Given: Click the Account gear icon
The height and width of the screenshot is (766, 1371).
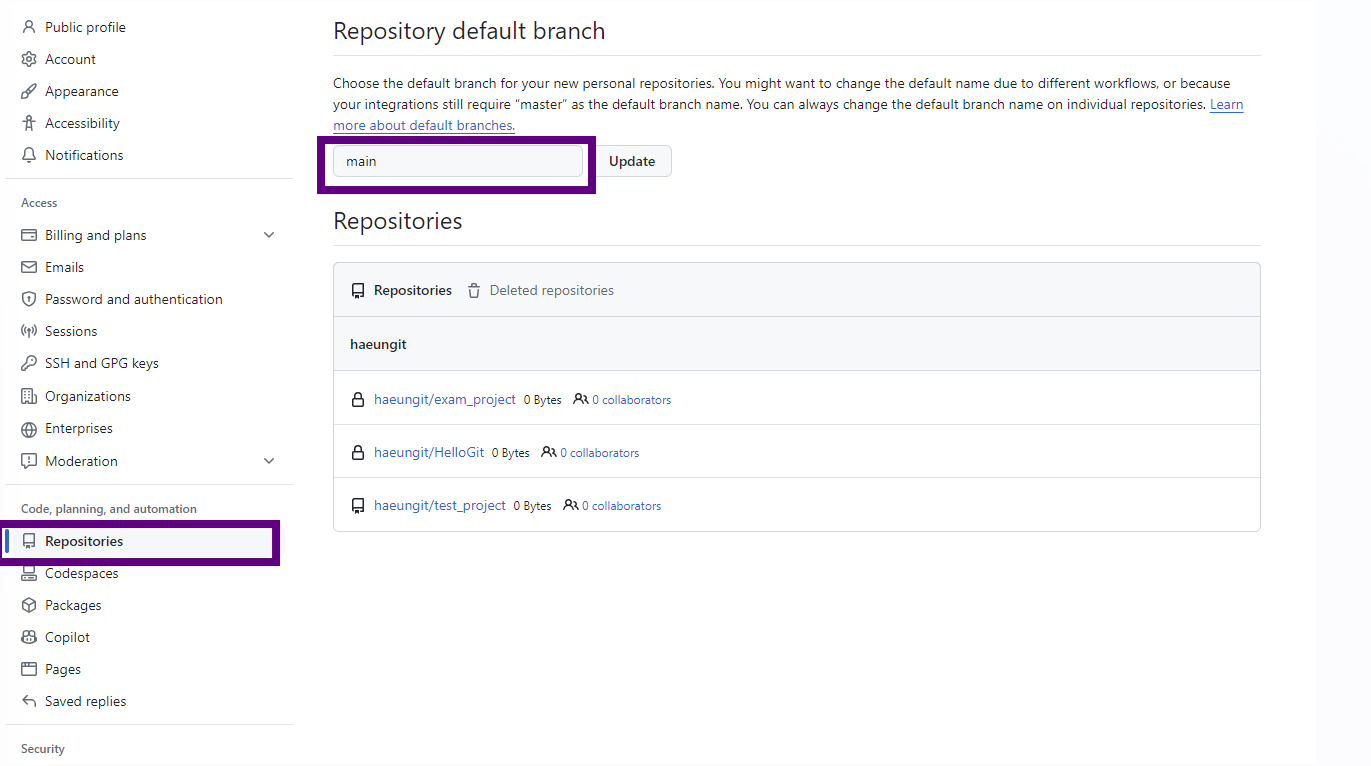Looking at the screenshot, I should (x=29, y=59).
